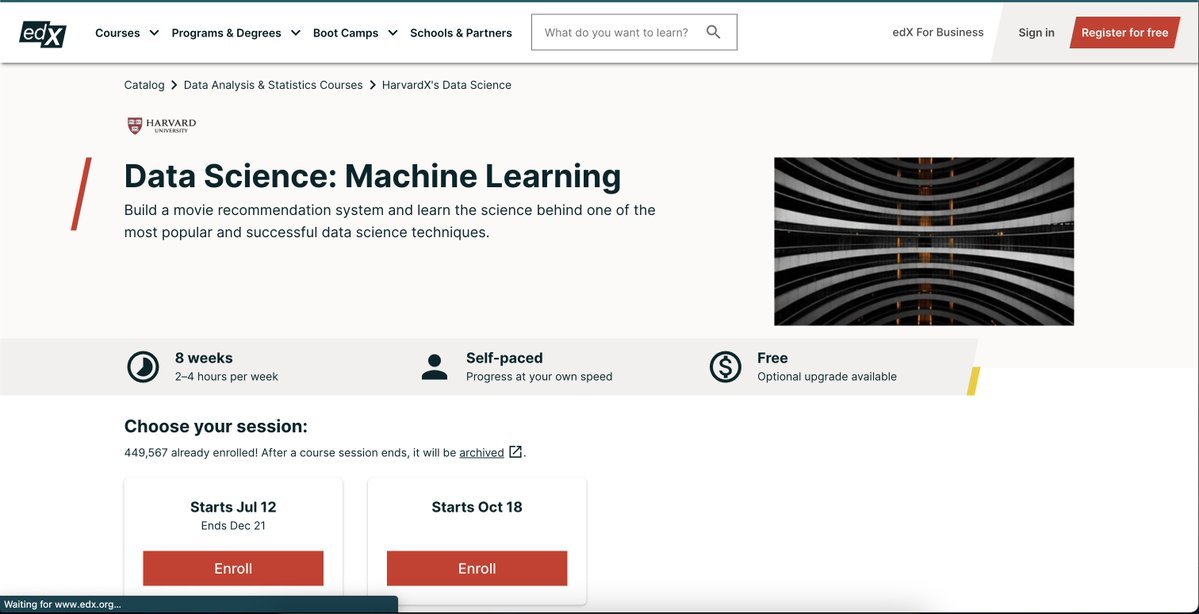1199x614 pixels.
Task: Click the person icon beside Self-paced
Action: point(434,367)
